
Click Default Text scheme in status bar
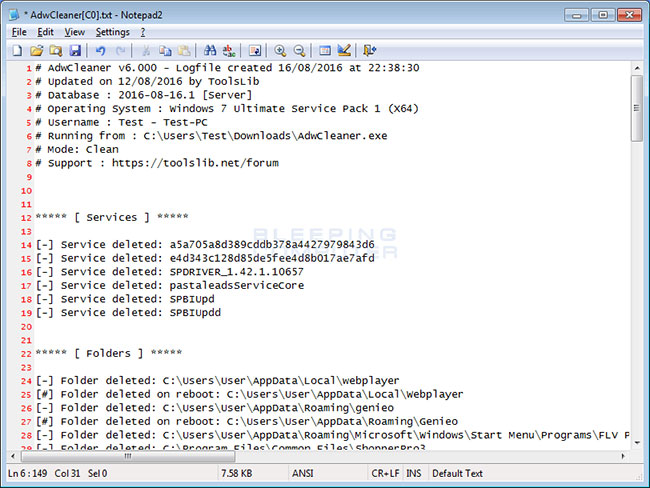point(457,473)
